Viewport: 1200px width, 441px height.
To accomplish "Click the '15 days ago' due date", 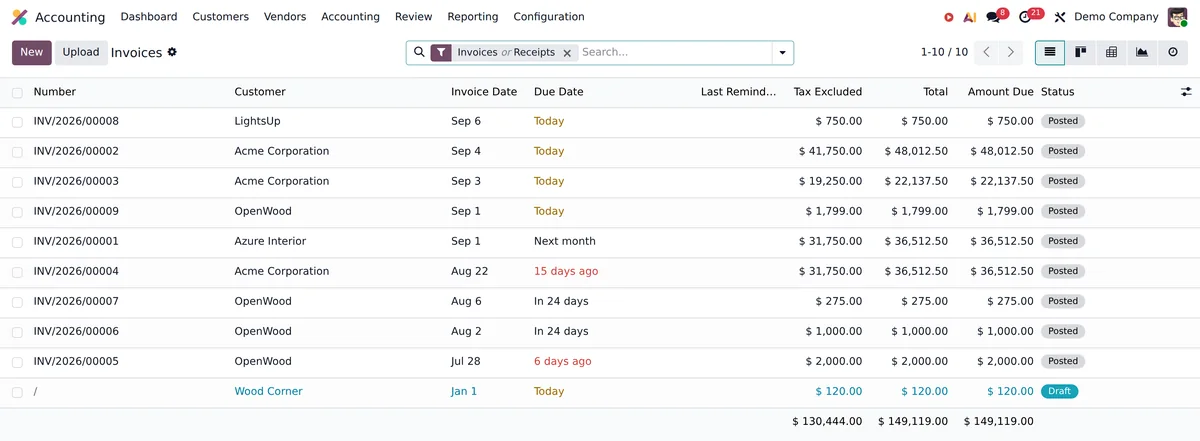I will tap(566, 272).
